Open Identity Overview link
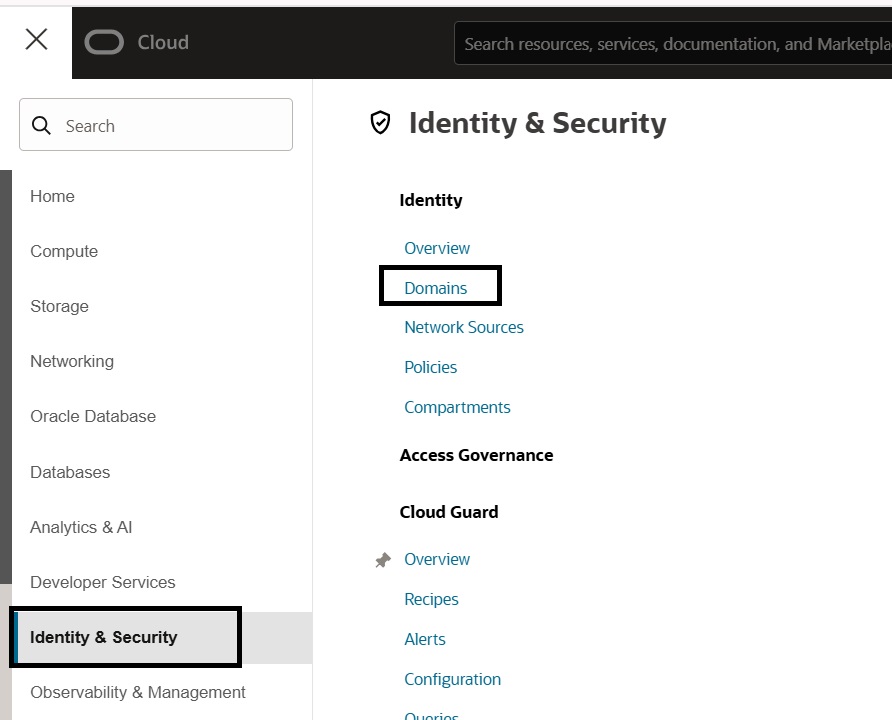The width and height of the screenshot is (892, 720). pos(437,248)
